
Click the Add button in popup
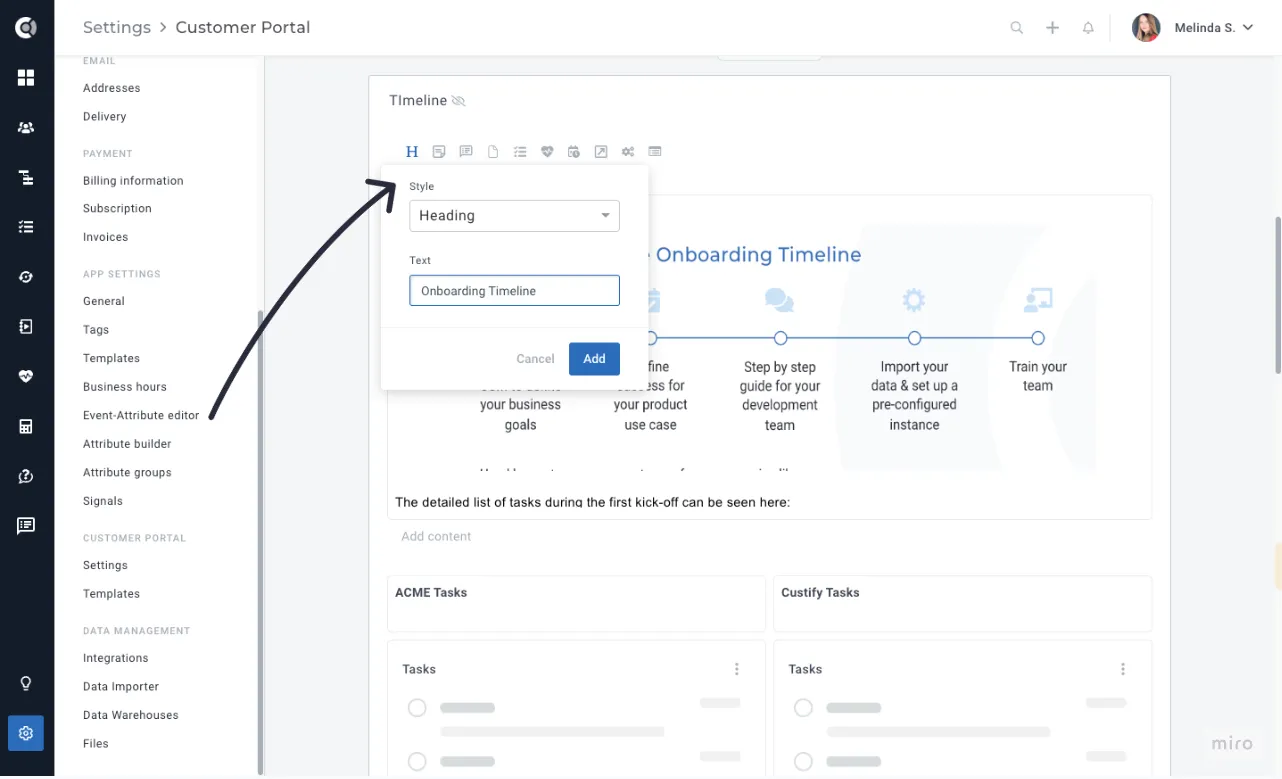tap(594, 359)
